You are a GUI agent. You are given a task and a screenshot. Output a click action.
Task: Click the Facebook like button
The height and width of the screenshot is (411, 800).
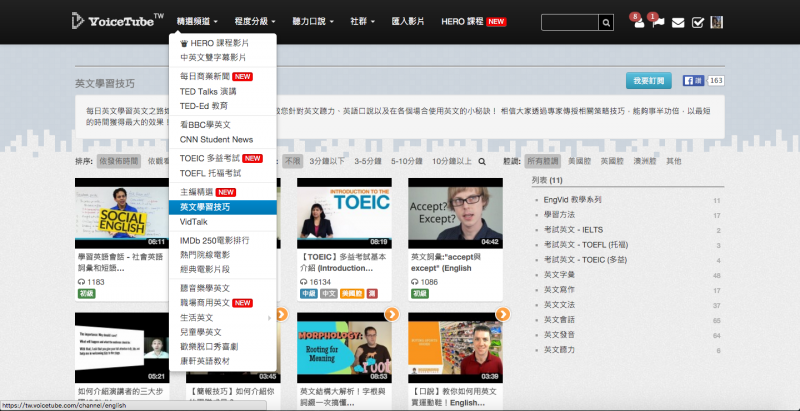pos(693,81)
